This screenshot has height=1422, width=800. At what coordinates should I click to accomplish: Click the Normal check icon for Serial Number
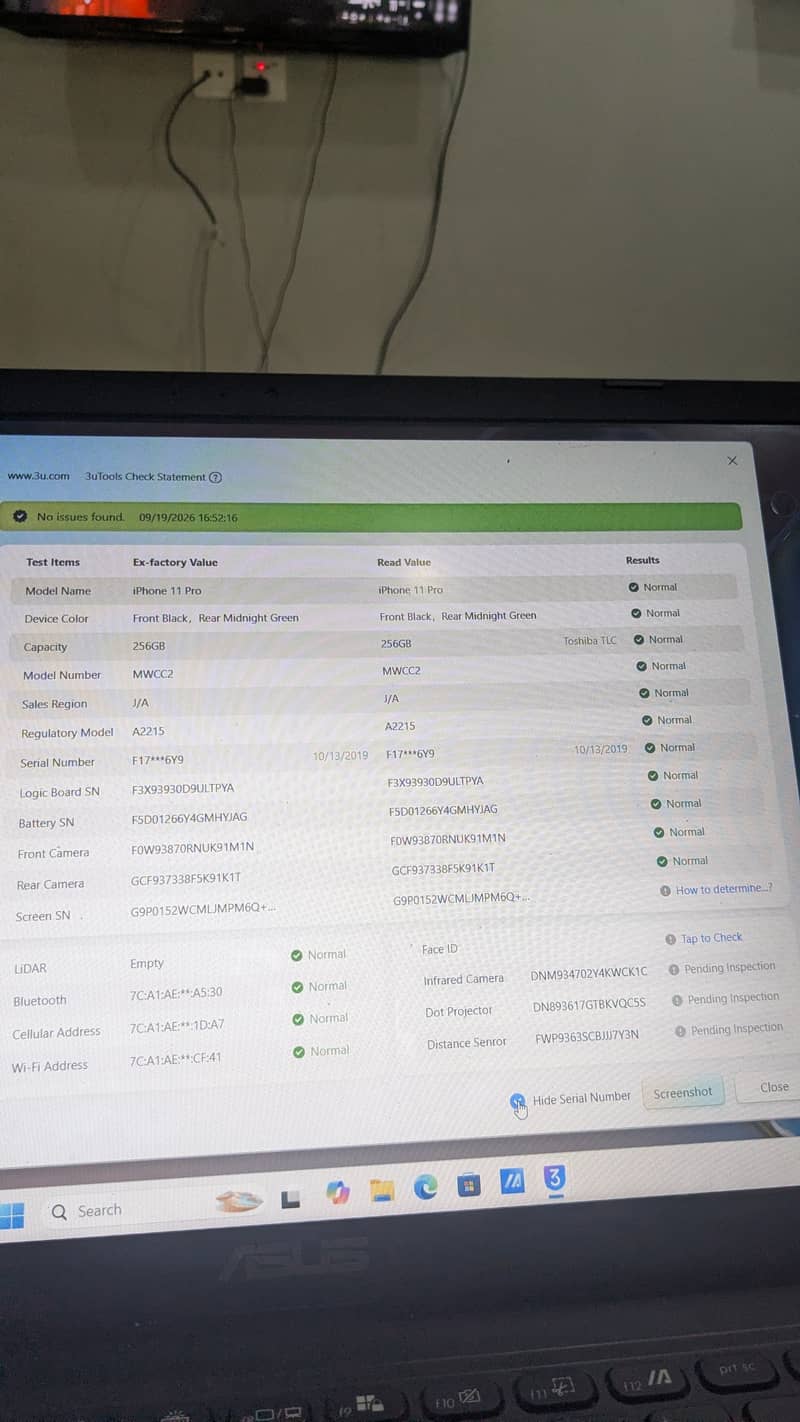coord(651,747)
